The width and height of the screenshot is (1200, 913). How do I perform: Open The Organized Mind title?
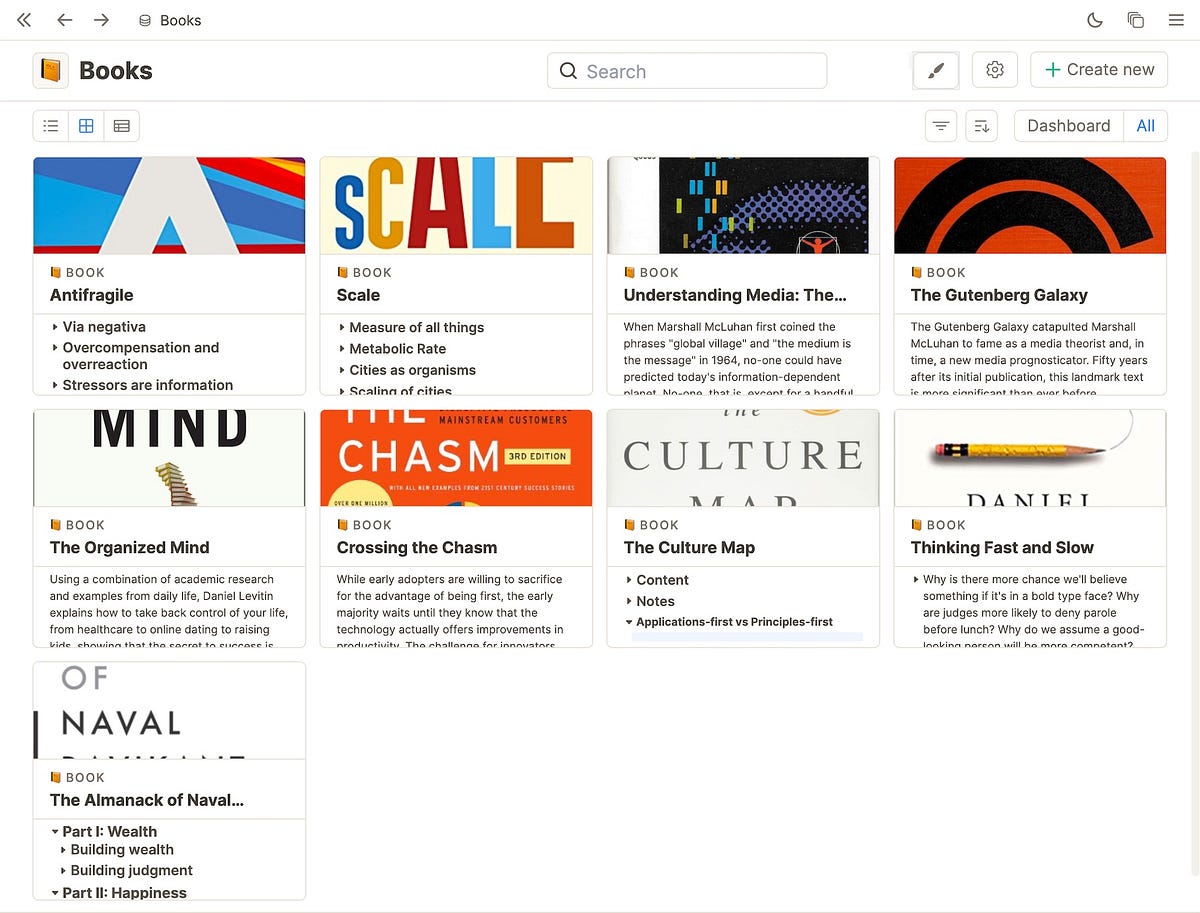coord(130,548)
